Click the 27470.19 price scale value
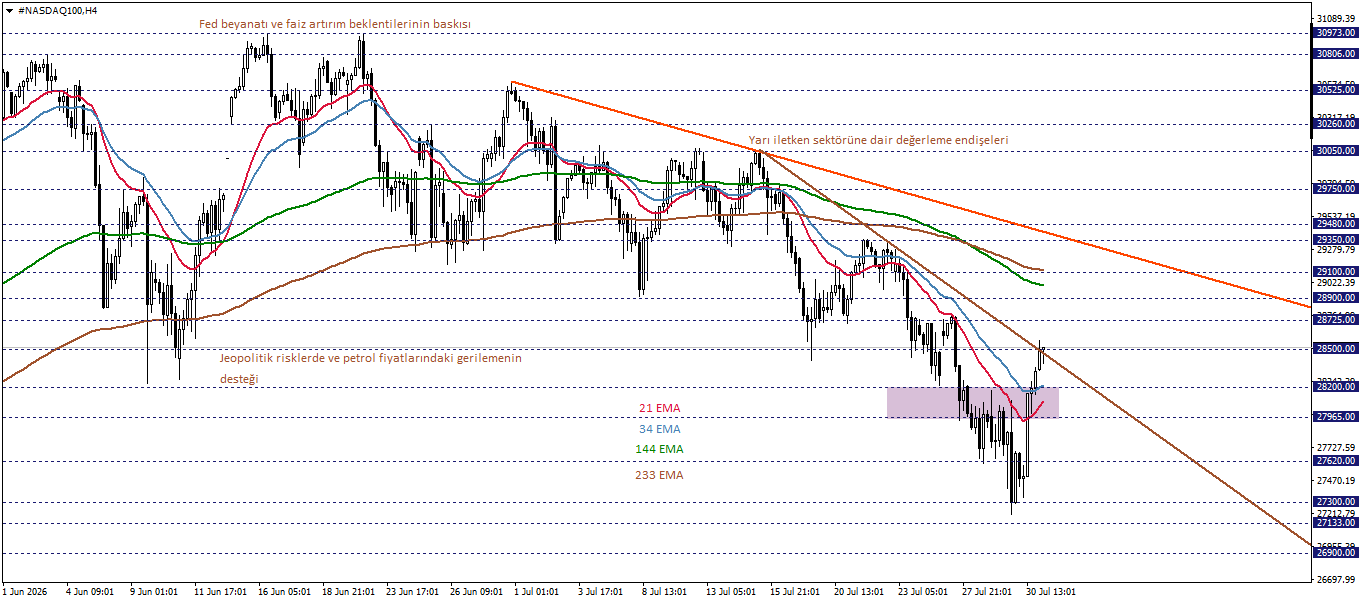This screenshot has height=603, width=1362. coord(1337,481)
